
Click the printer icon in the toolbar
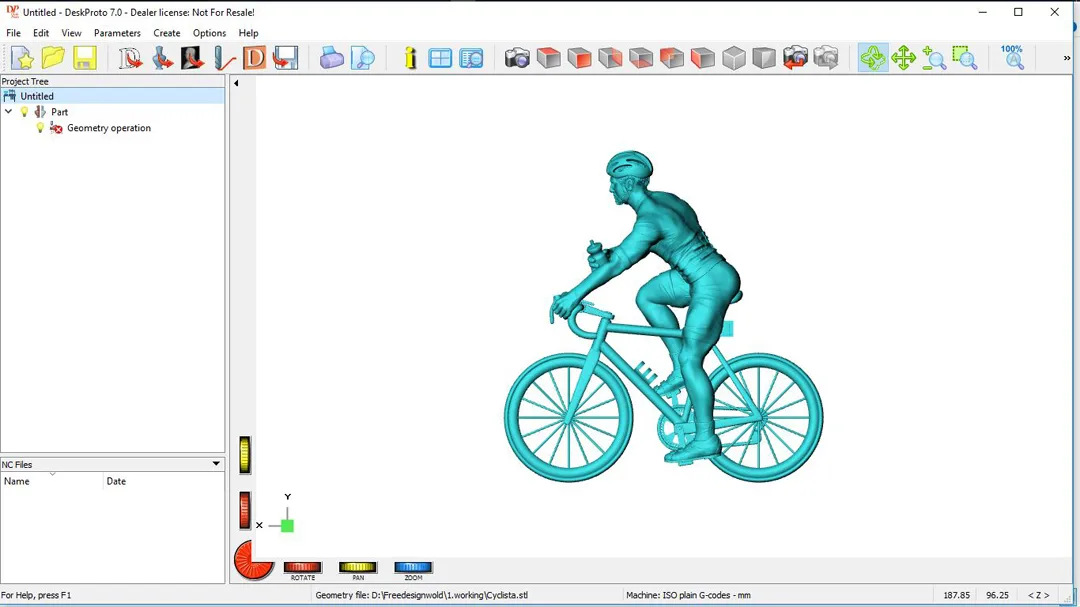pyautogui.click(x=331, y=58)
